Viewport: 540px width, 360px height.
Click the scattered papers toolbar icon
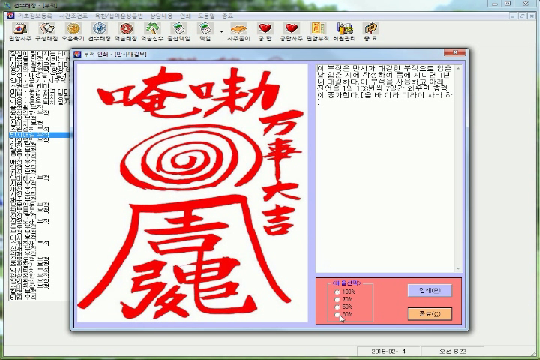click(x=47, y=29)
